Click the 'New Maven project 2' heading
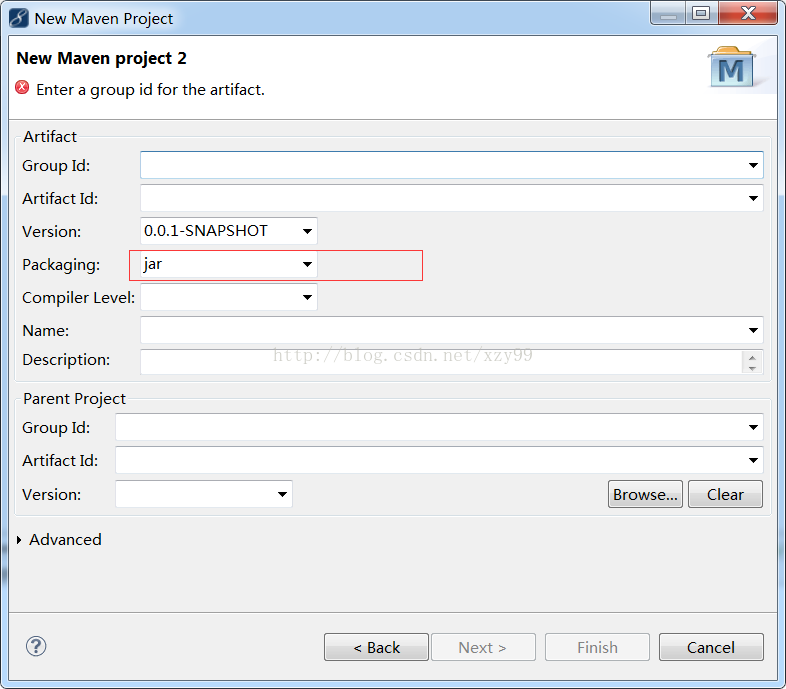 [101, 58]
